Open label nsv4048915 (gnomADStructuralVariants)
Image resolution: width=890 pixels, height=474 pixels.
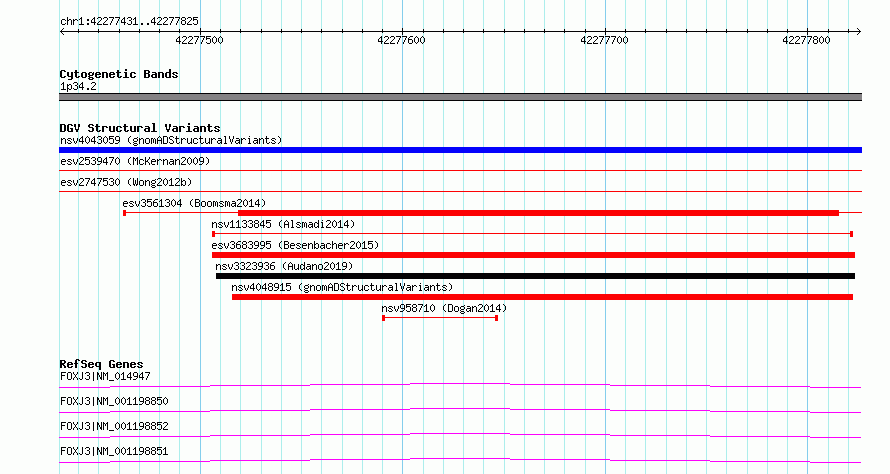[x=342, y=287]
